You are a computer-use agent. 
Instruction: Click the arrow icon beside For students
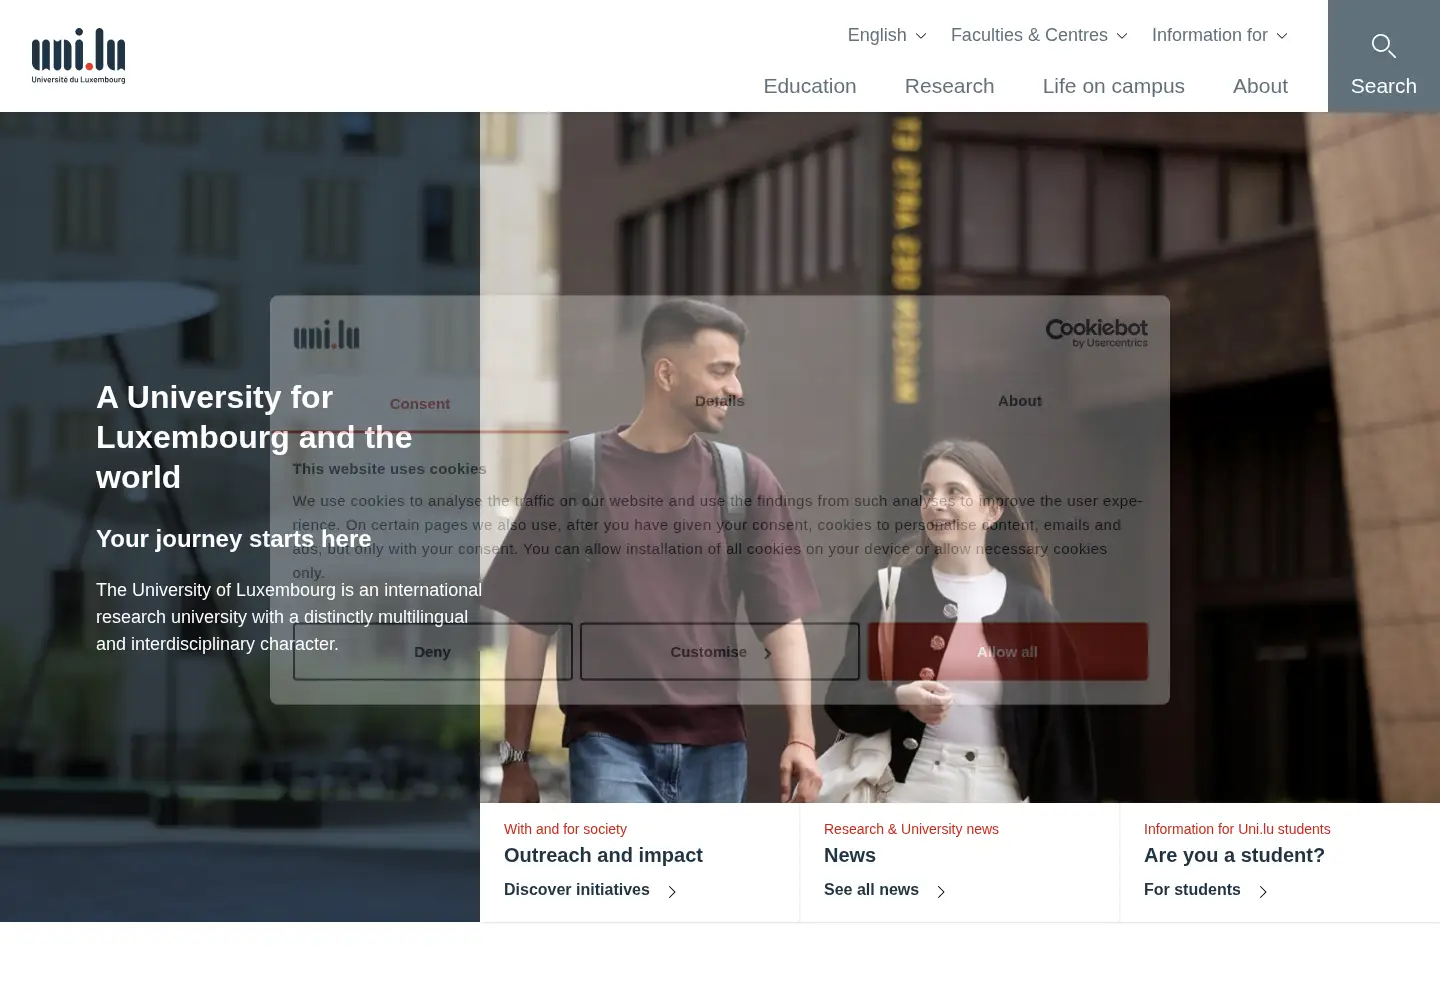[1263, 891]
